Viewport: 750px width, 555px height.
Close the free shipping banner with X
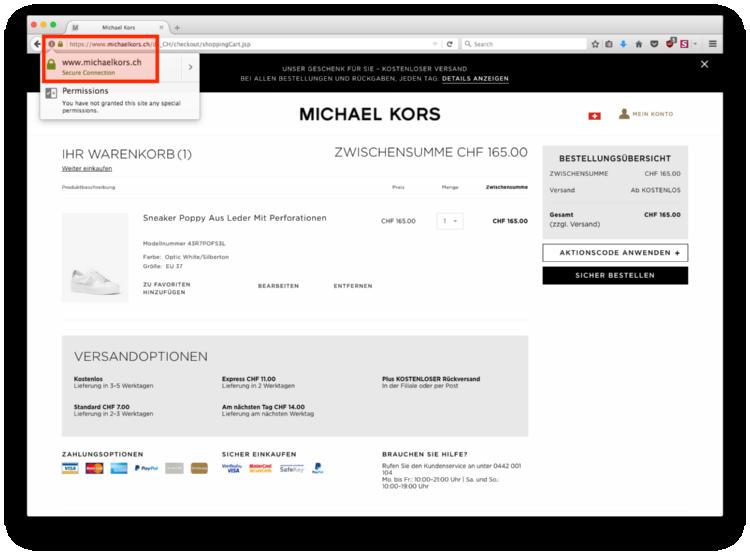coord(705,64)
